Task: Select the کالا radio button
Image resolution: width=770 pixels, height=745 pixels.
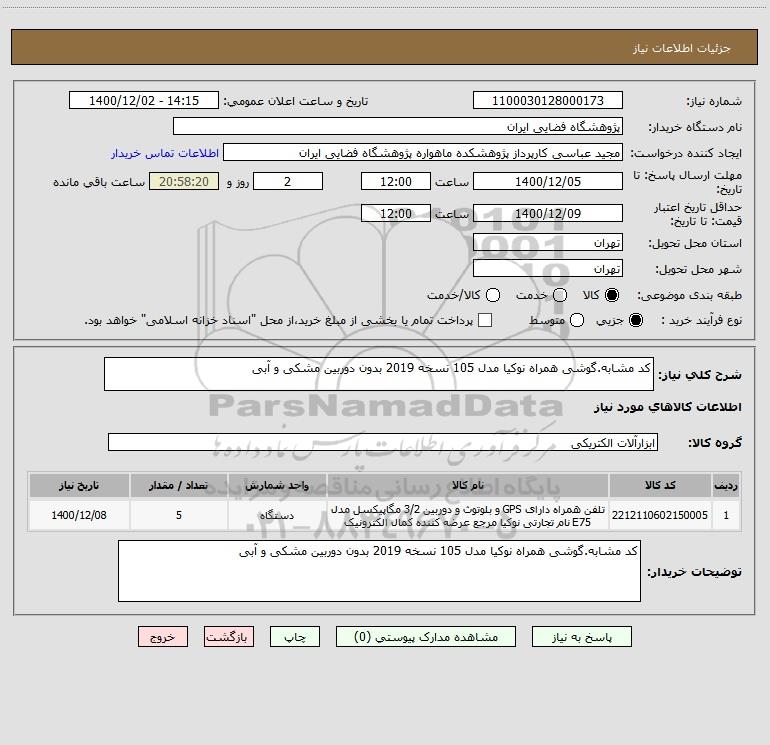Action: 612,295
